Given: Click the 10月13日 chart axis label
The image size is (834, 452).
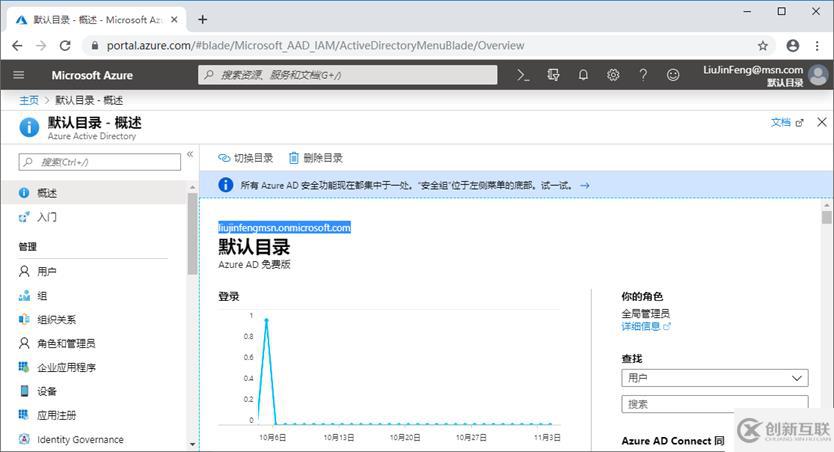Looking at the screenshot, I should [x=339, y=437].
